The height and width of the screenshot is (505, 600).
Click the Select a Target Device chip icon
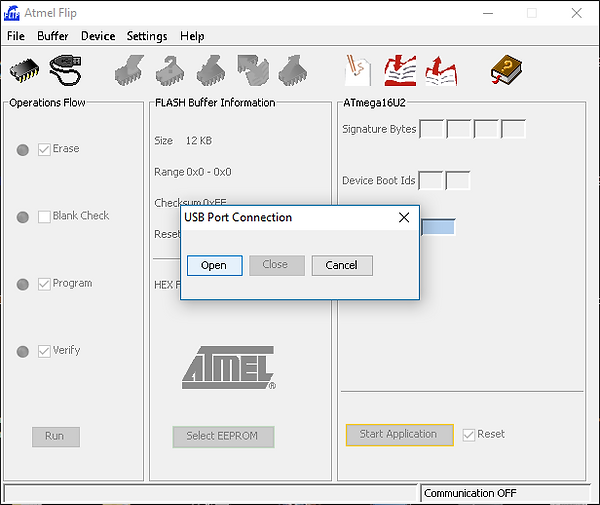(x=24, y=70)
